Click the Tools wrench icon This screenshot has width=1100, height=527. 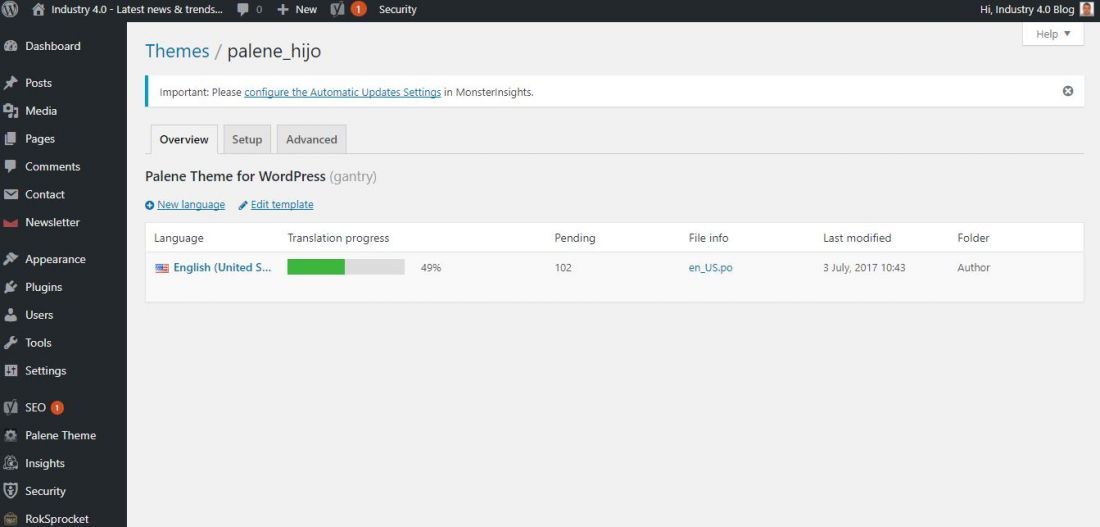(x=11, y=342)
